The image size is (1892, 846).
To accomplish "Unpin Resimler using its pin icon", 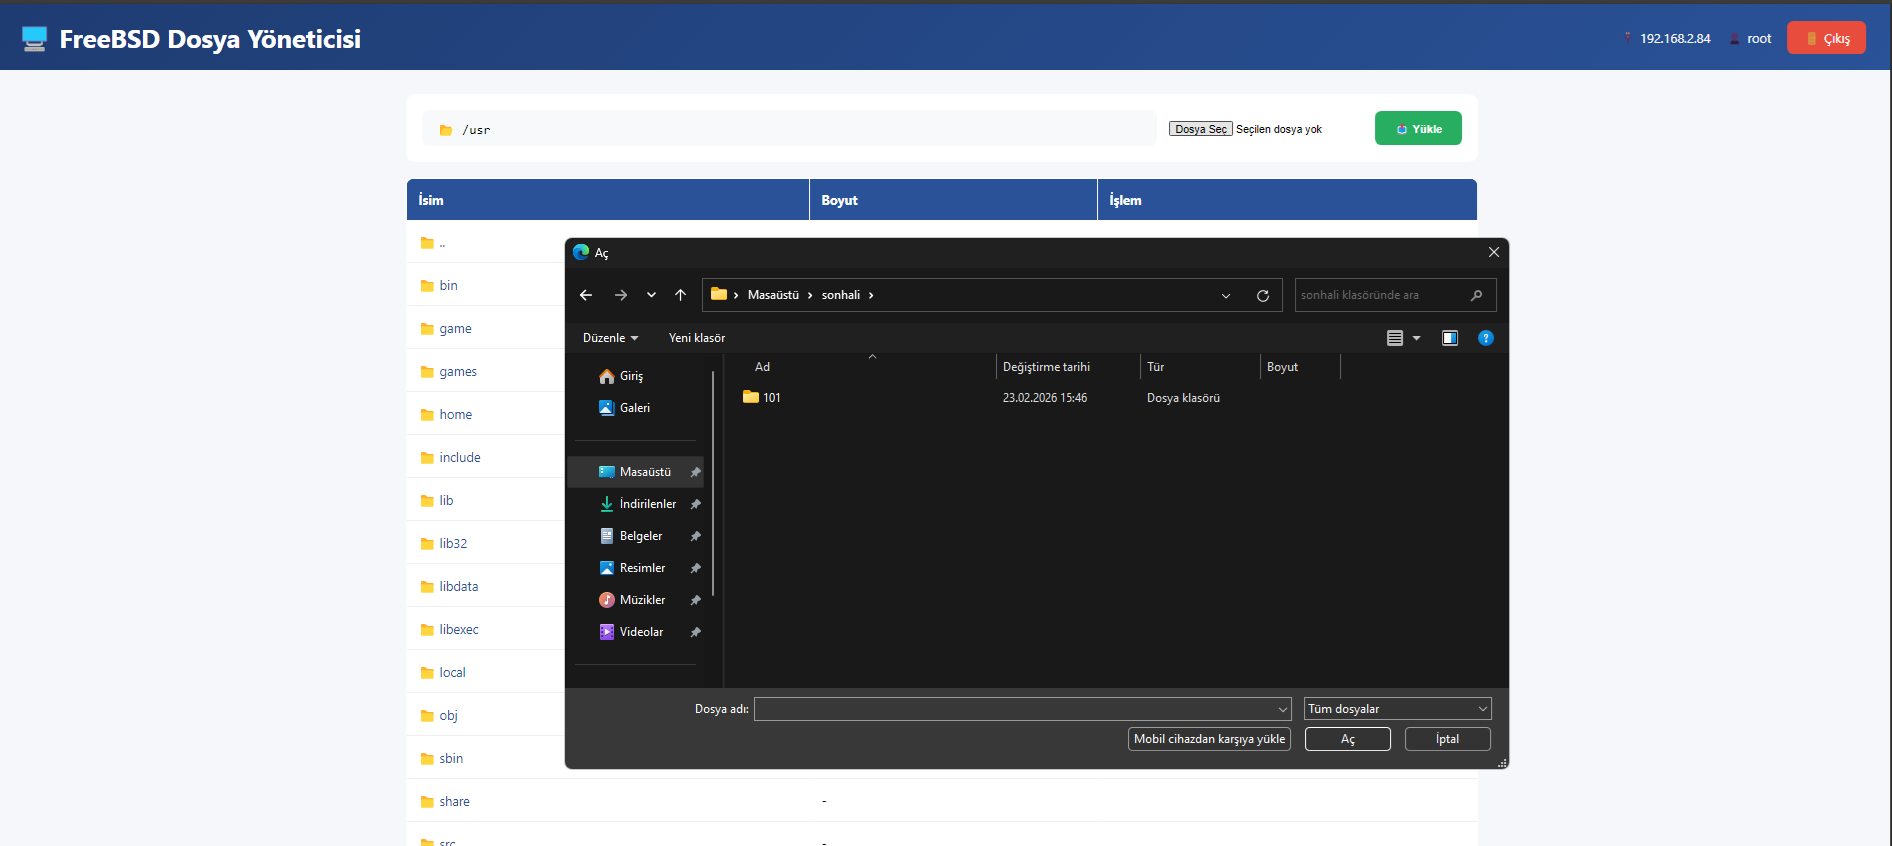I will tap(695, 568).
